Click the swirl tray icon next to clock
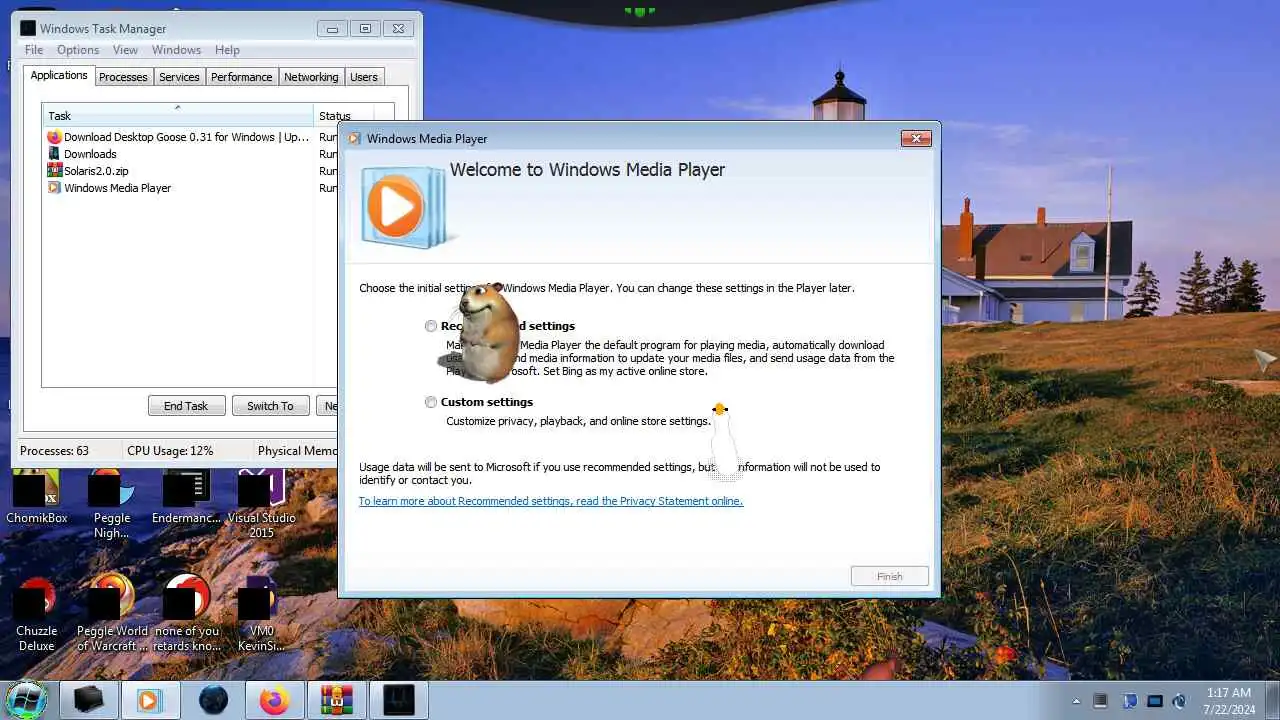This screenshot has height=720, width=1280. point(1180,701)
